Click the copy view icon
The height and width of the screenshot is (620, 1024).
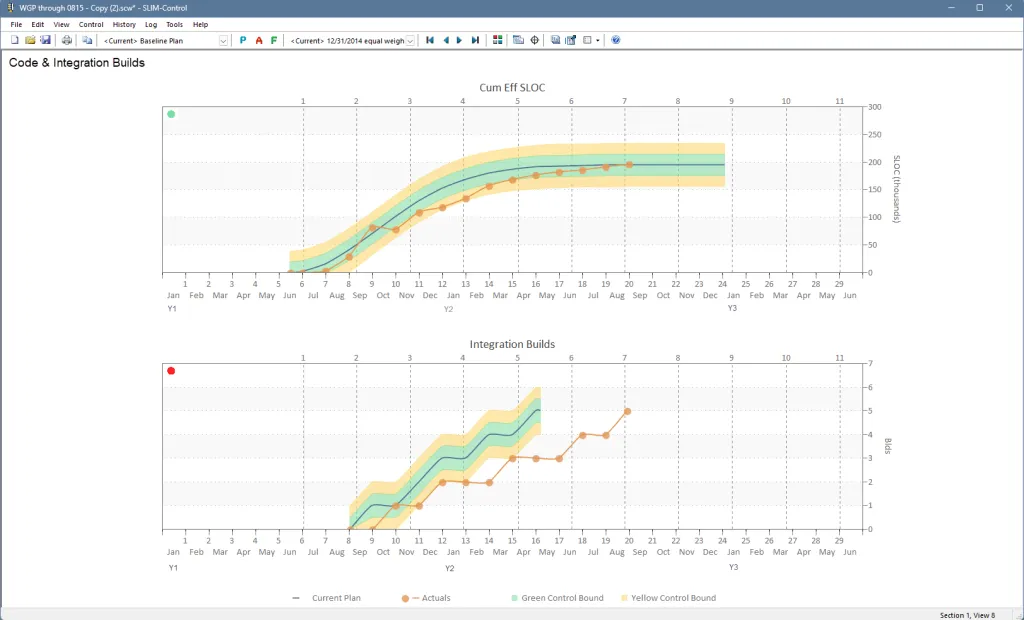87,41
